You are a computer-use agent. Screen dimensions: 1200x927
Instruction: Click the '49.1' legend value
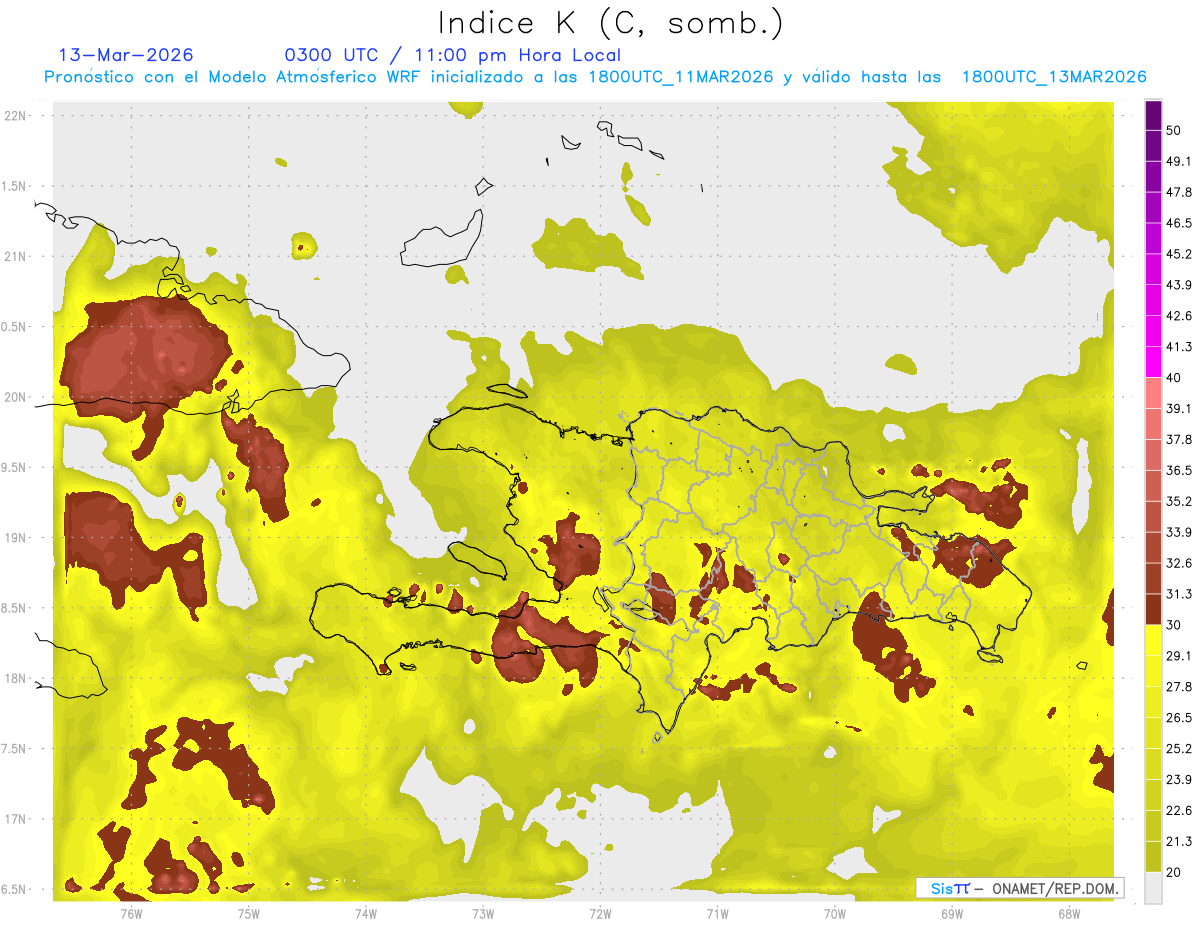(1179, 161)
